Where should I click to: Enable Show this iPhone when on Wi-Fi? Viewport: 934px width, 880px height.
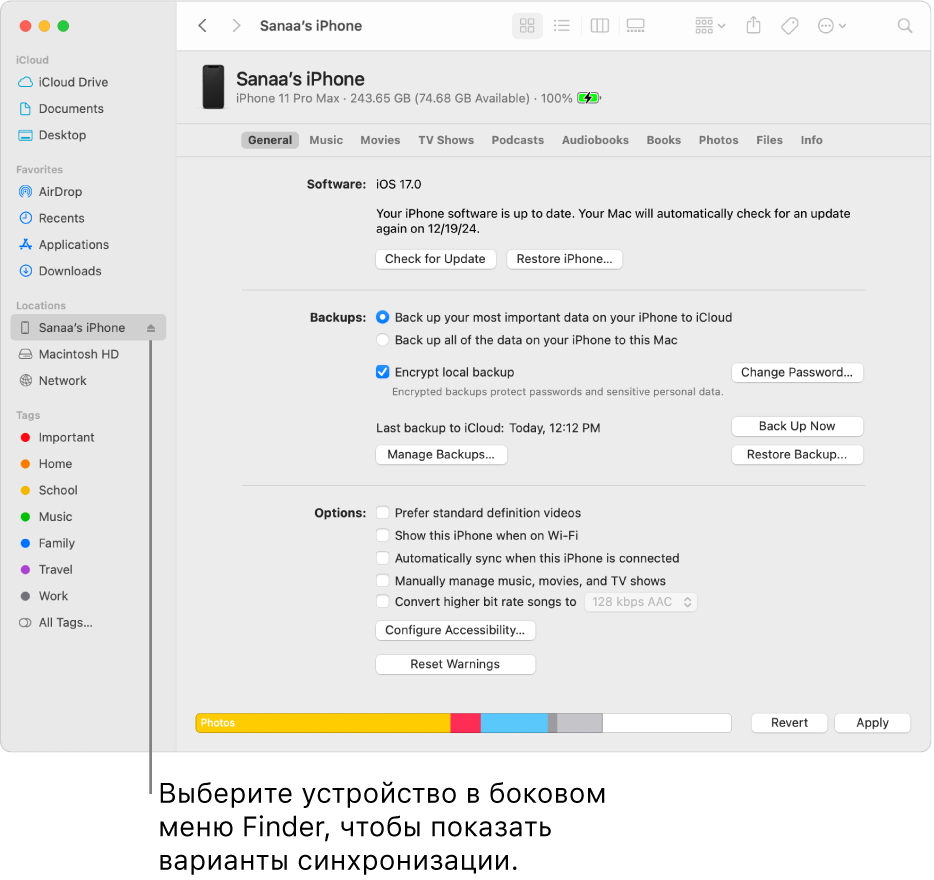(382, 536)
